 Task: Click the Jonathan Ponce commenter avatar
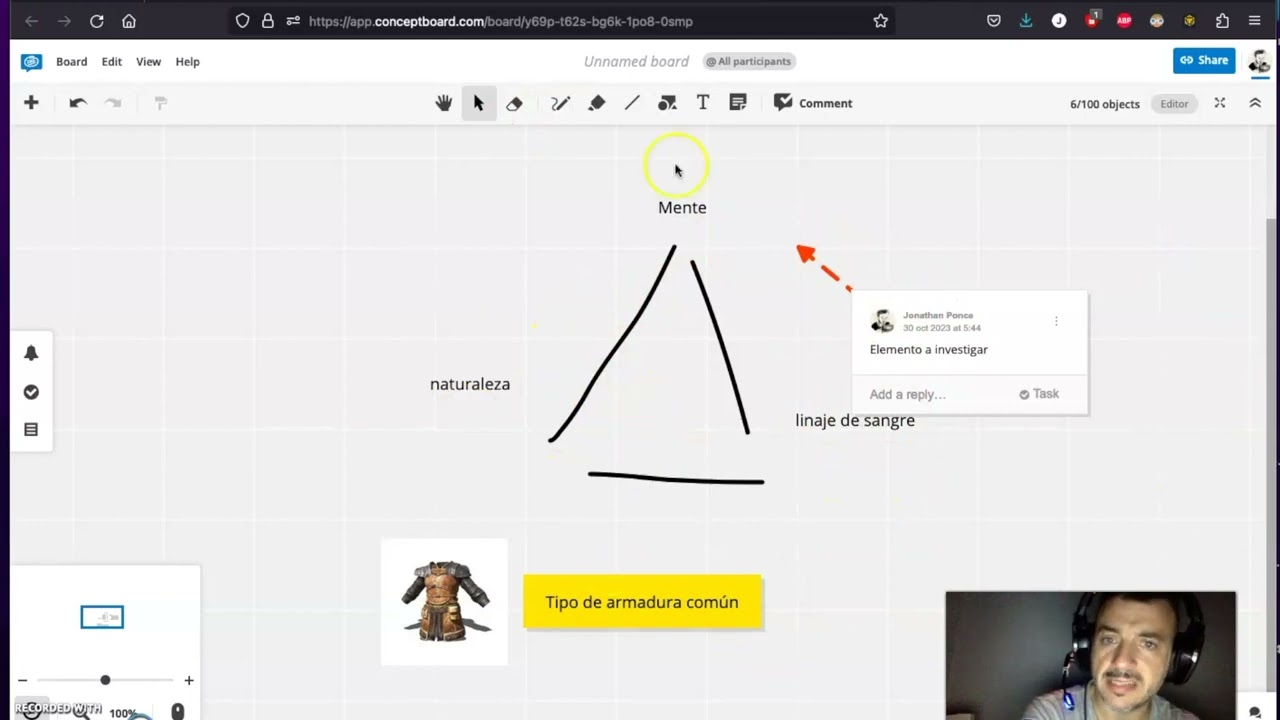pyautogui.click(x=882, y=321)
